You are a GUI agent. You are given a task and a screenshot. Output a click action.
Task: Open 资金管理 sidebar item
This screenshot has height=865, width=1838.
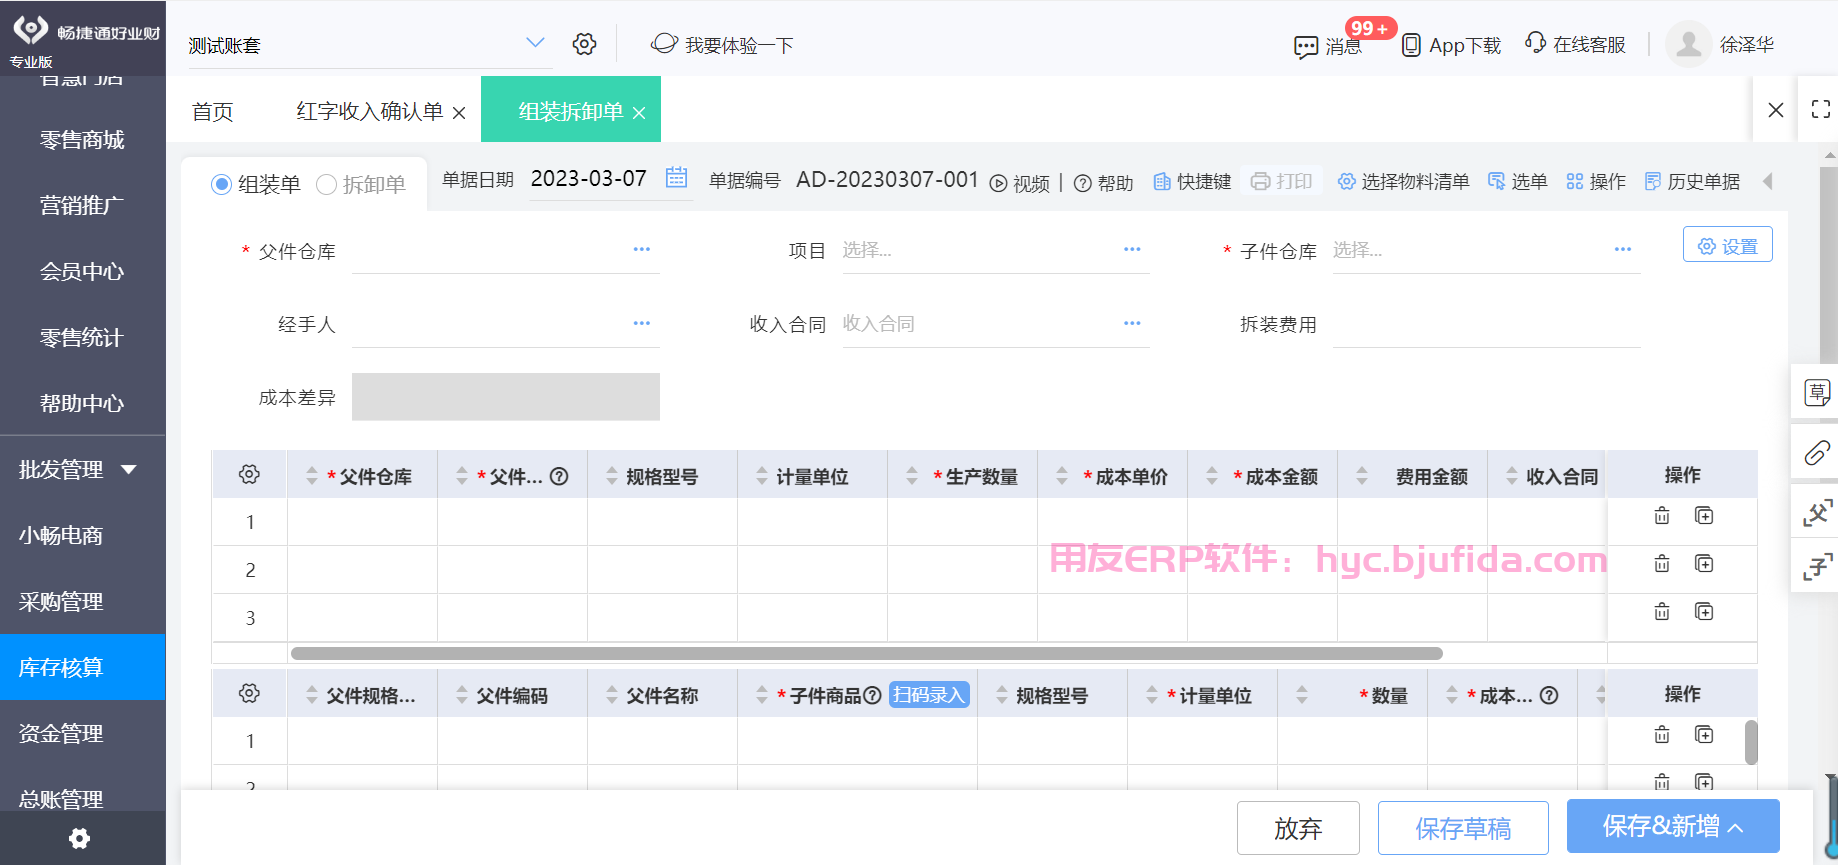coord(82,733)
